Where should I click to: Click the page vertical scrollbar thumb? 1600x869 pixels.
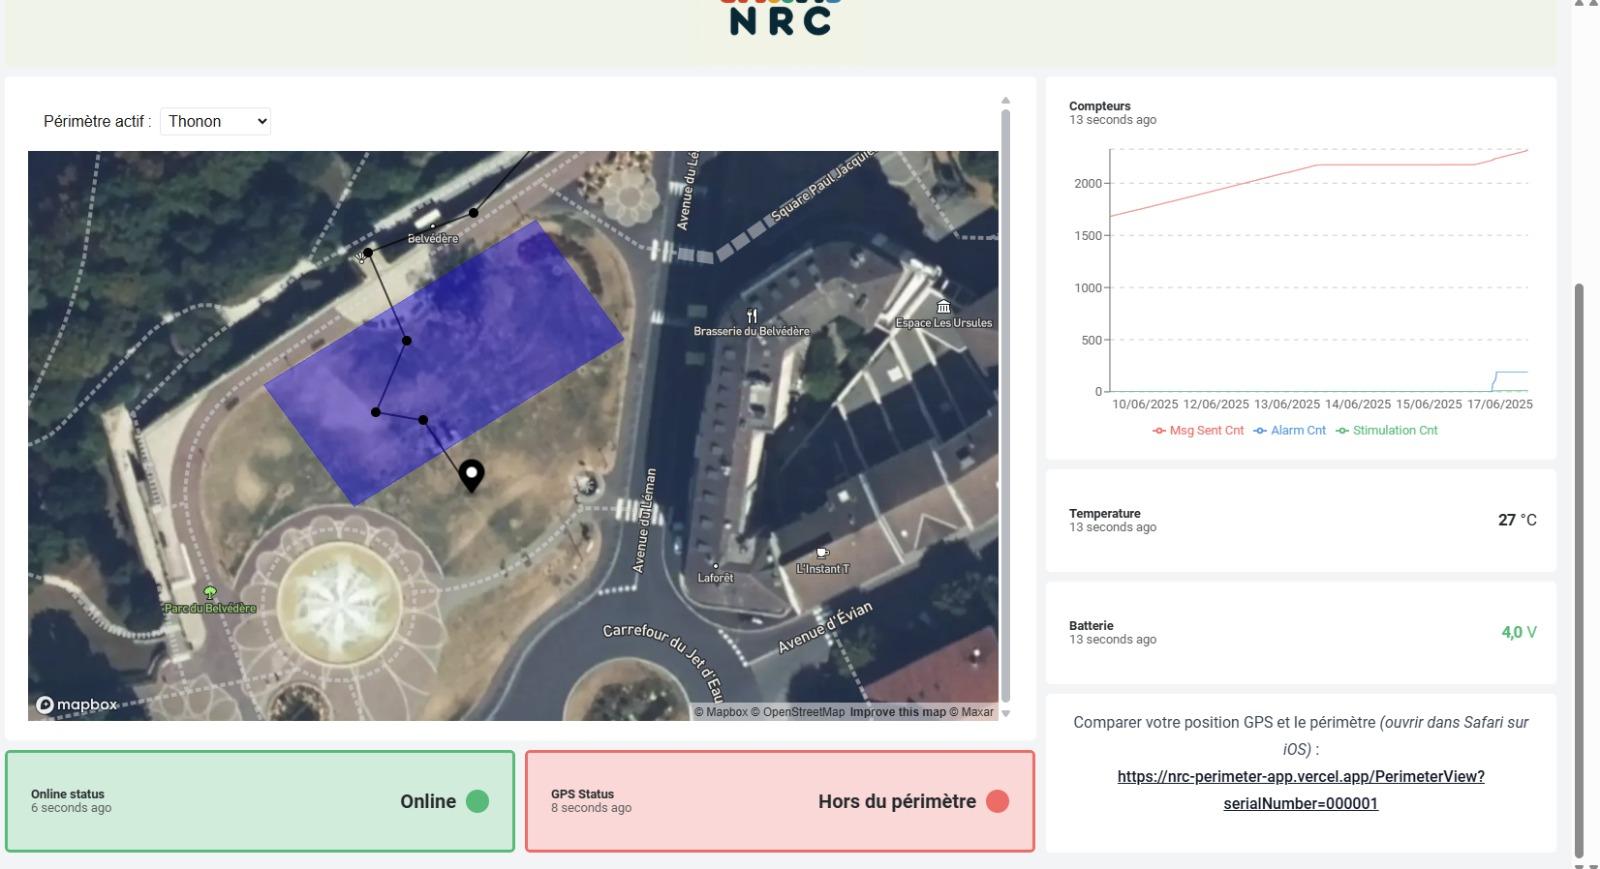tap(1579, 570)
